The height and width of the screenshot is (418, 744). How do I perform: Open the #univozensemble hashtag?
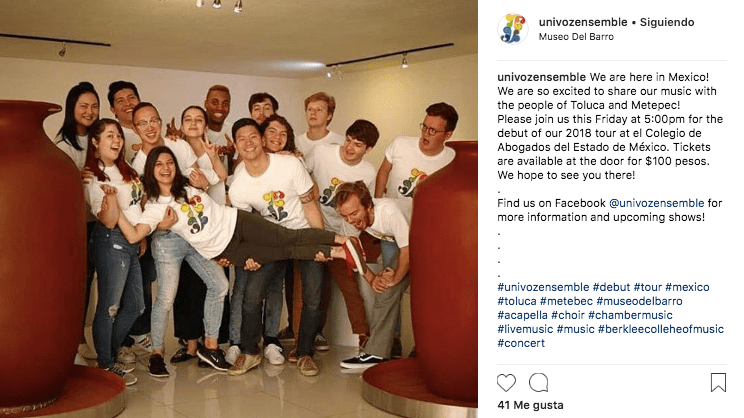pyautogui.click(x=543, y=287)
